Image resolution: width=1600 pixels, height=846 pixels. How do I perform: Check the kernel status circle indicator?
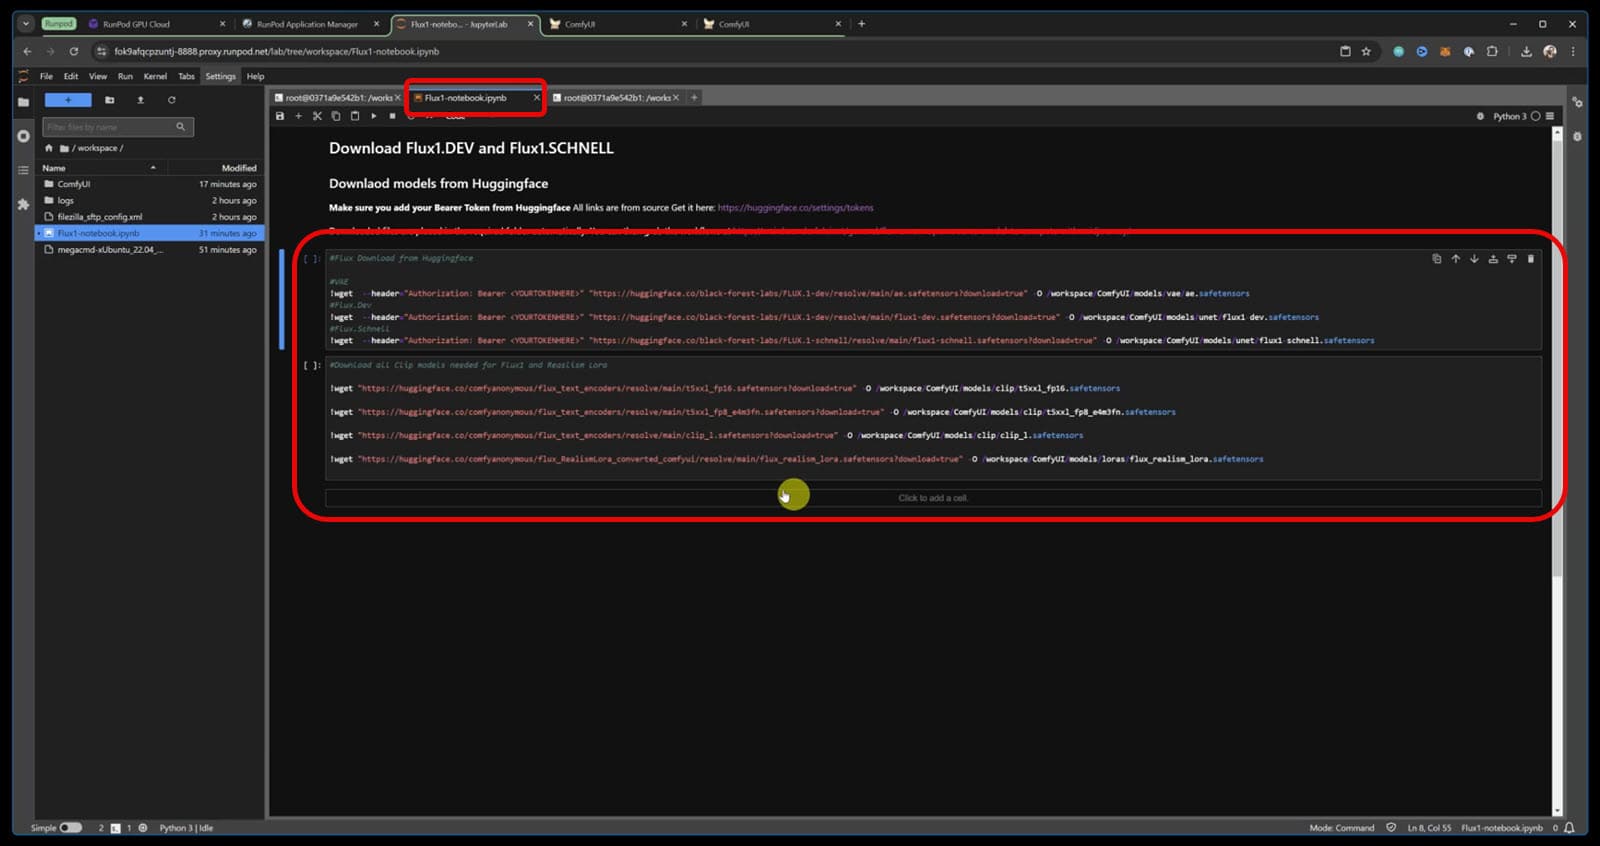click(1536, 116)
